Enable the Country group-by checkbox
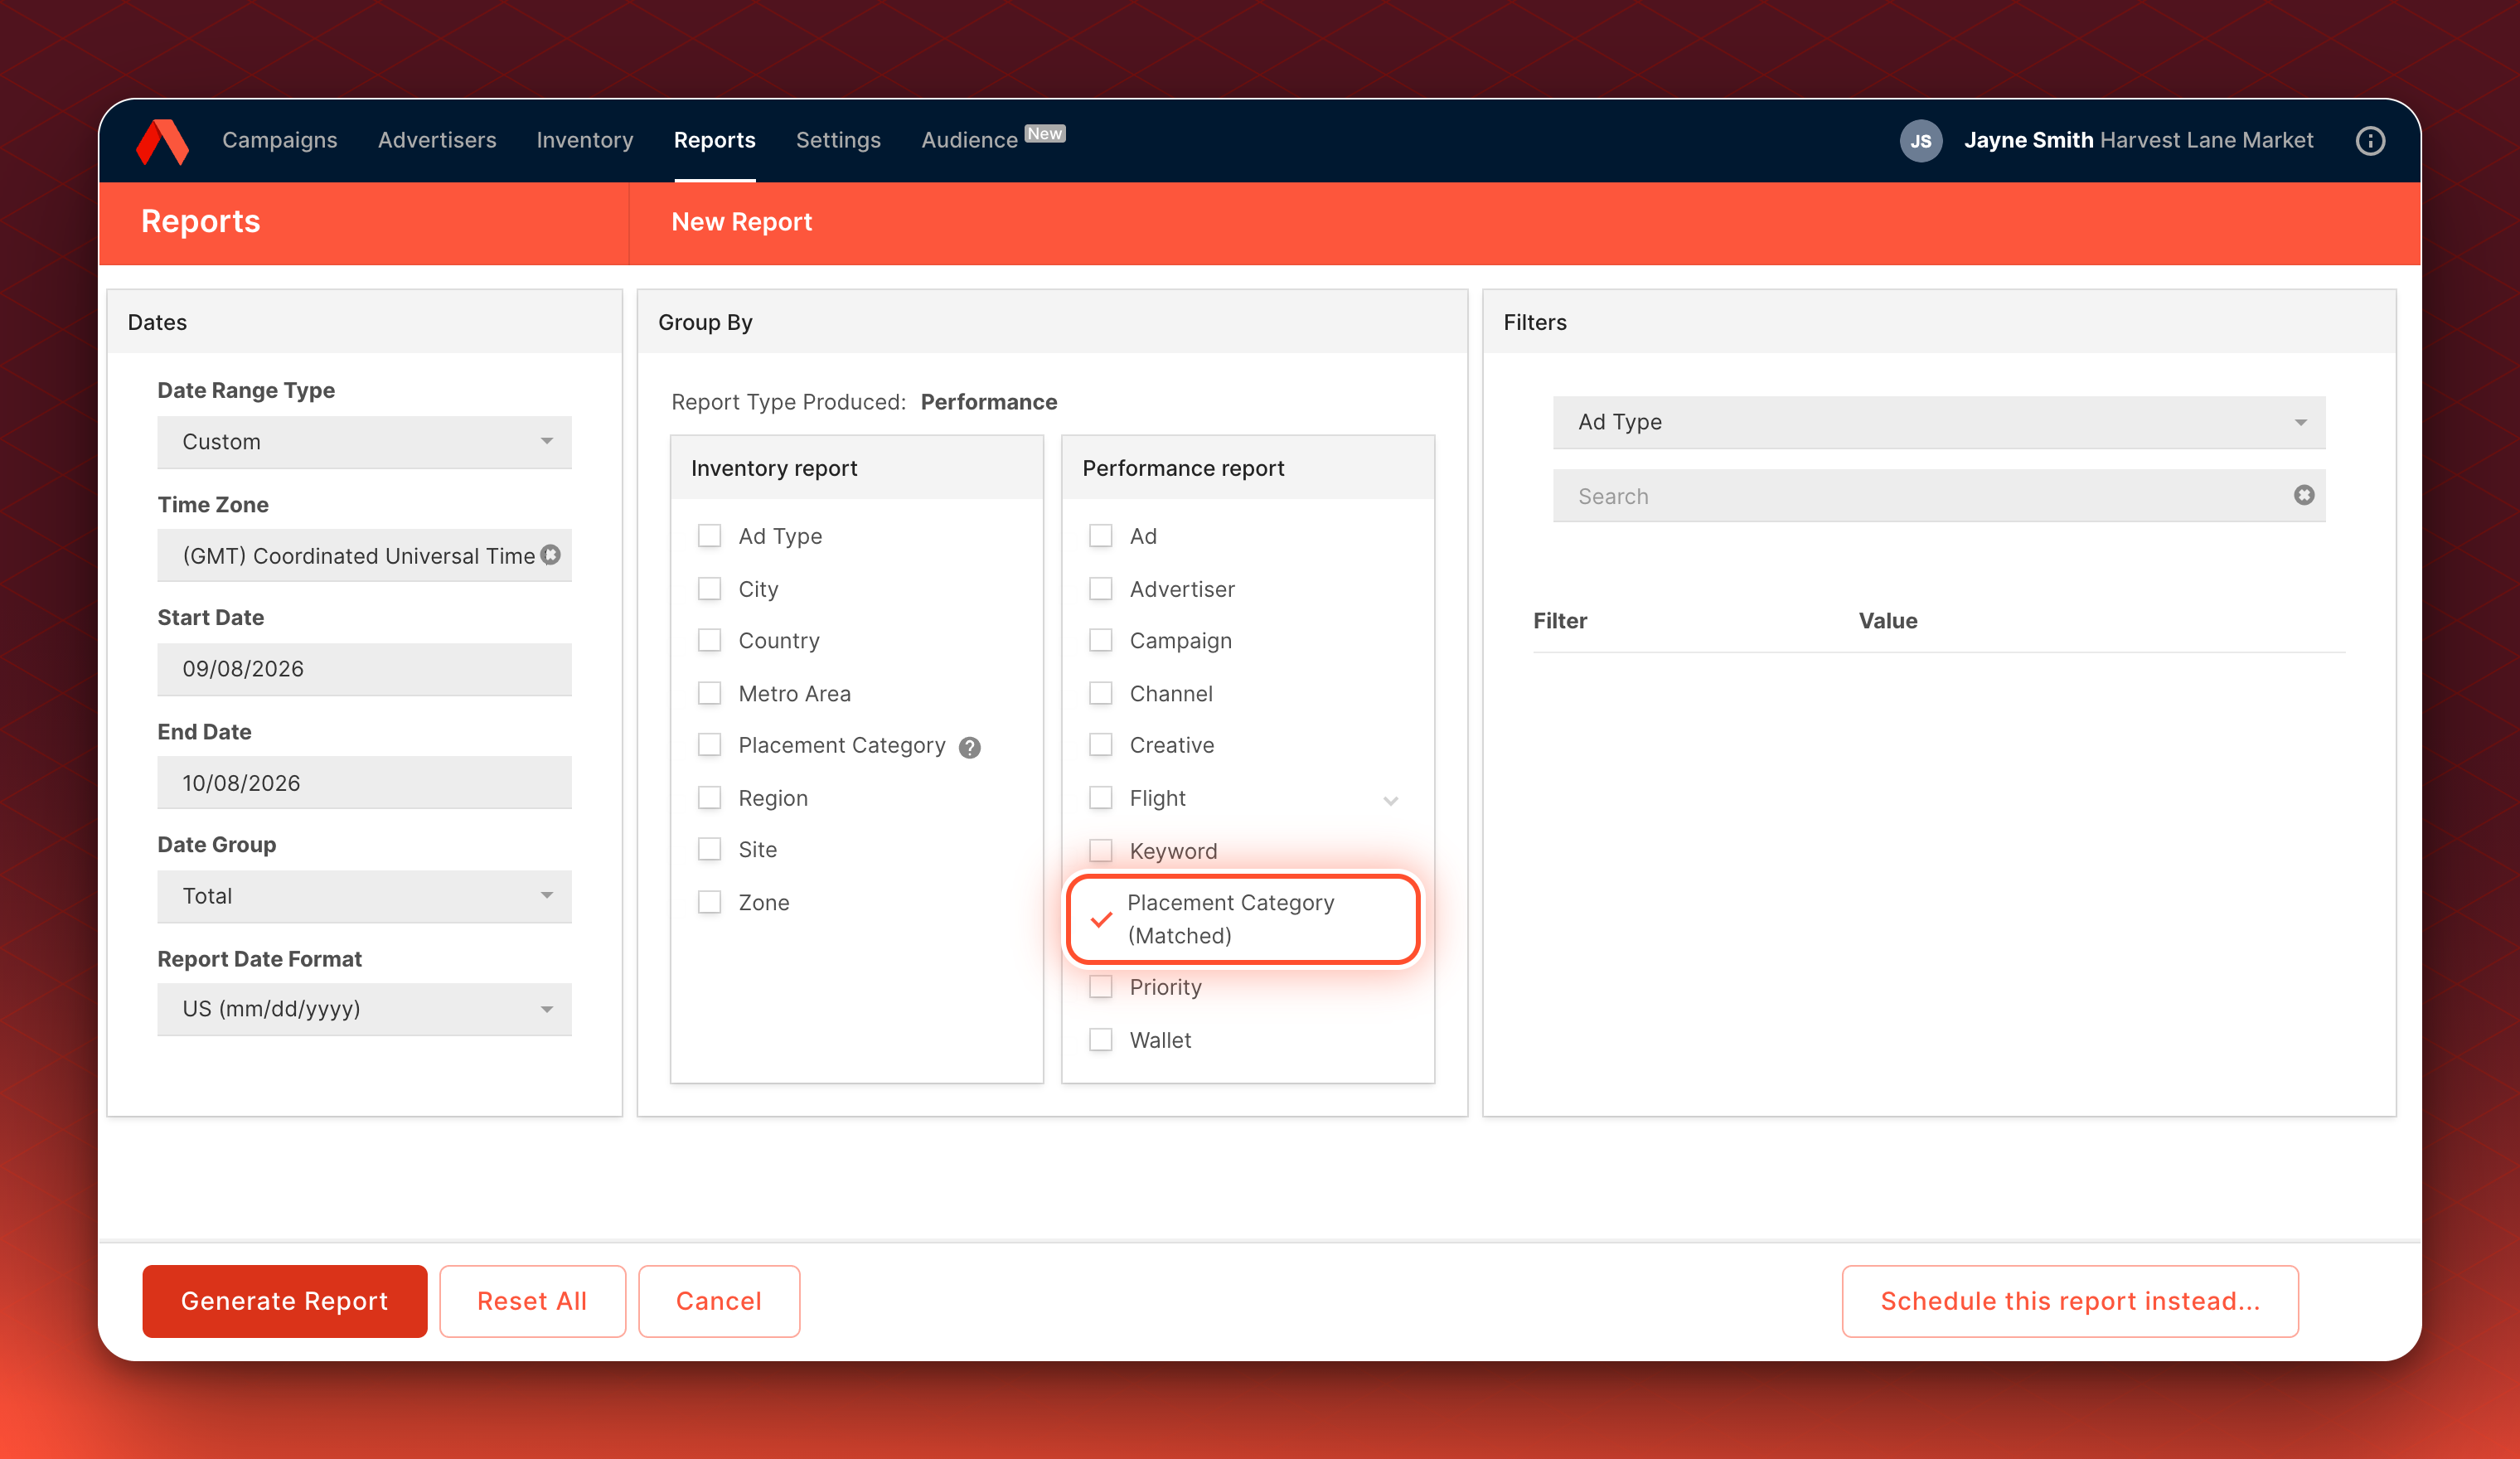This screenshot has width=2520, height=1459. click(x=709, y=640)
